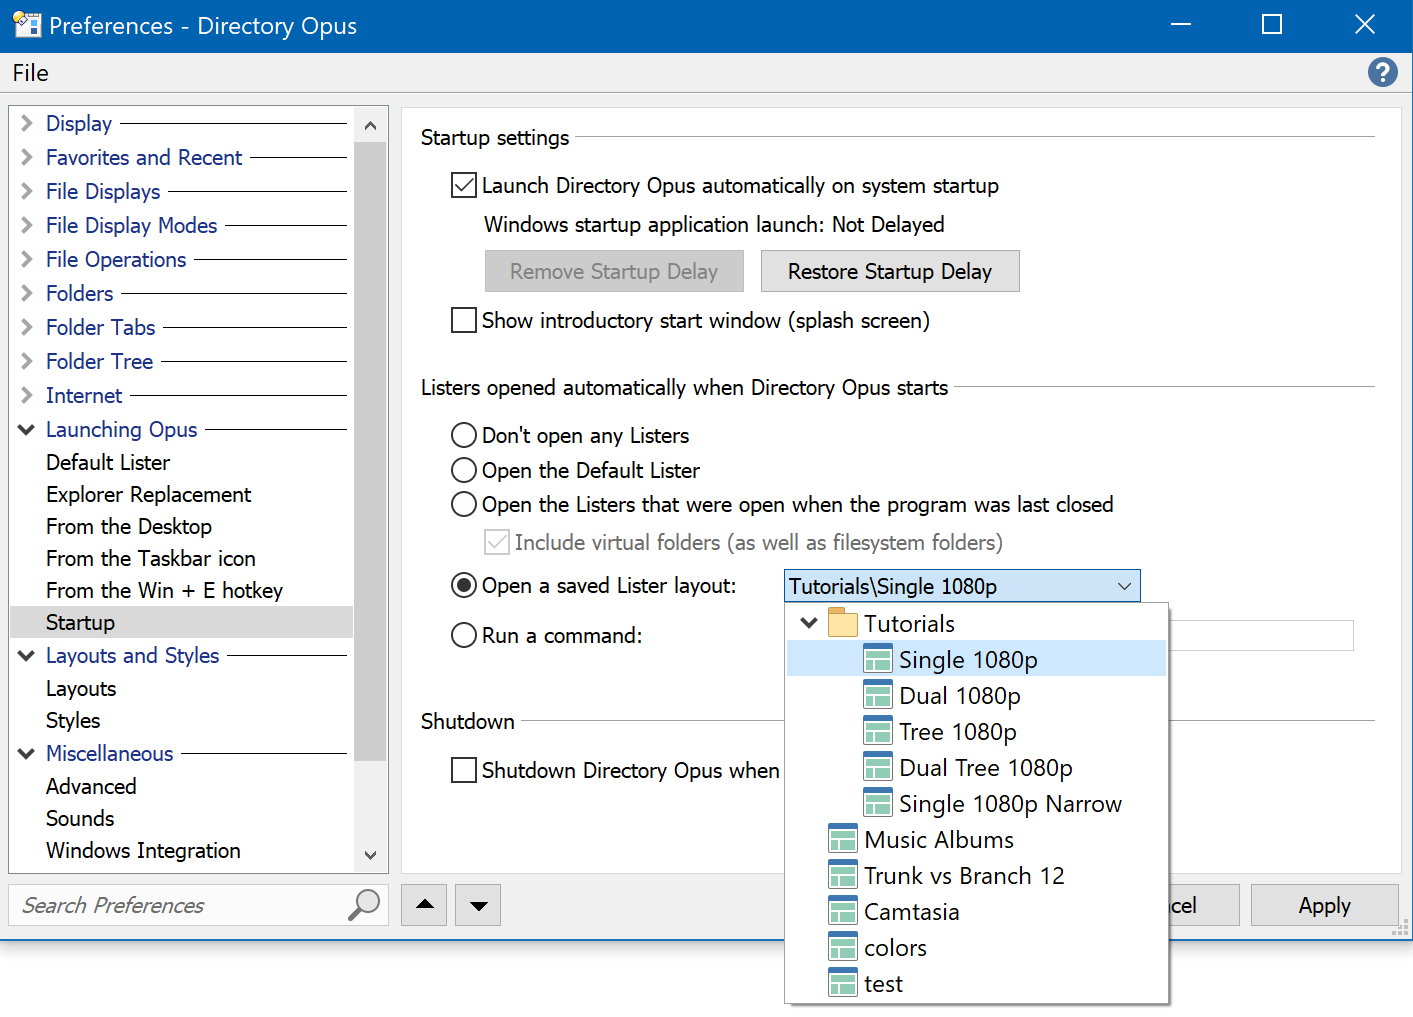Close the saved Lister layout dropdown
Screen dimensions: 1413x1017
[x=1124, y=586]
